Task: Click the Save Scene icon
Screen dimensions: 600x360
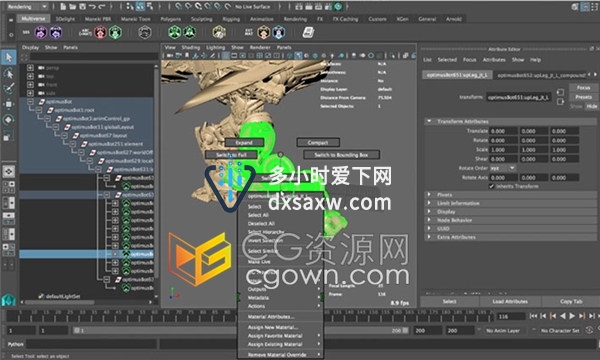Action: (x=82, y=7)
